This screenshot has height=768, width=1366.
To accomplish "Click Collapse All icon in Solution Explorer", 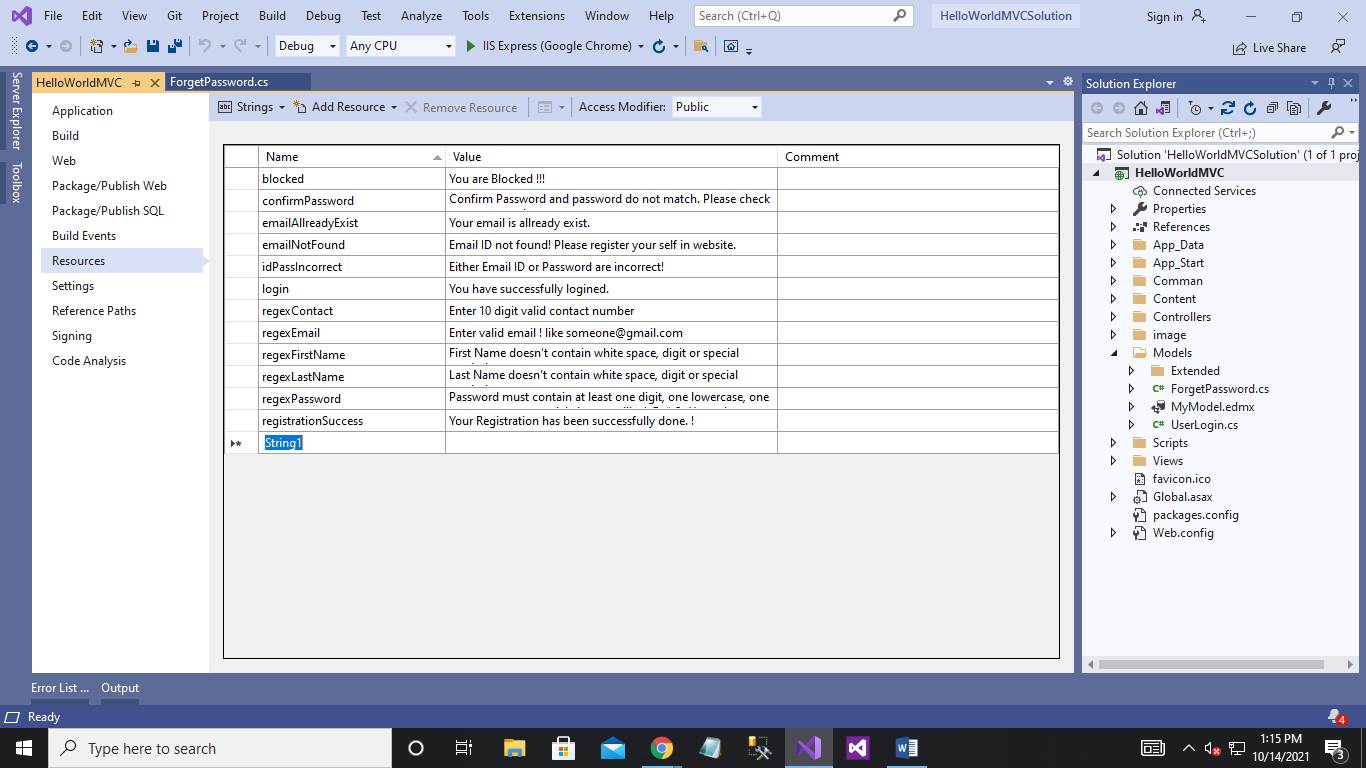I will [1272, 108].
